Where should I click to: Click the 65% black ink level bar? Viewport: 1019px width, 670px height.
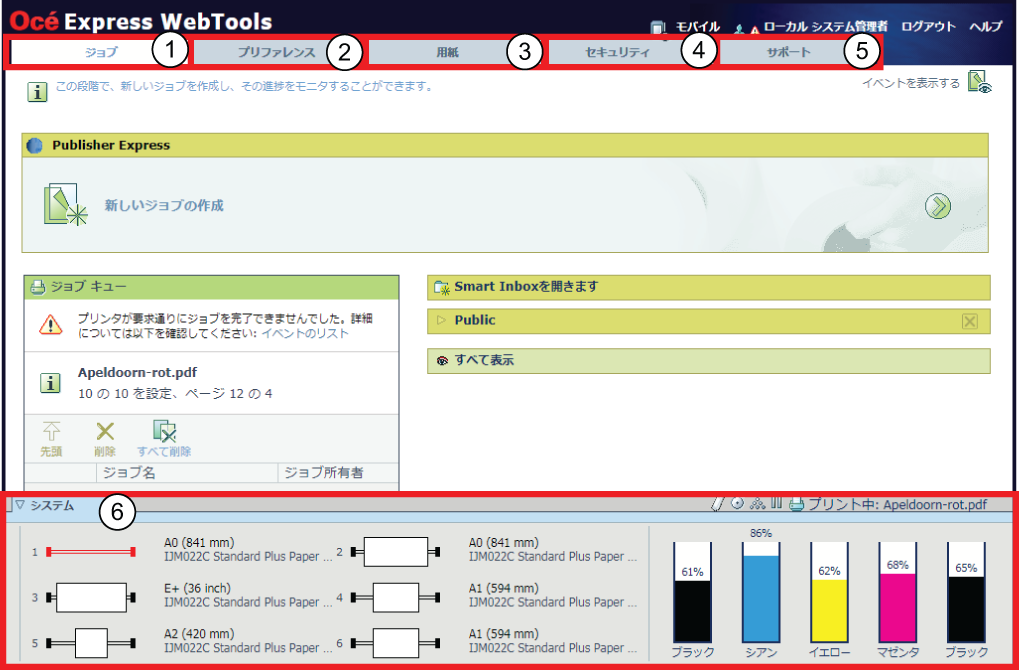coord(966,592)
